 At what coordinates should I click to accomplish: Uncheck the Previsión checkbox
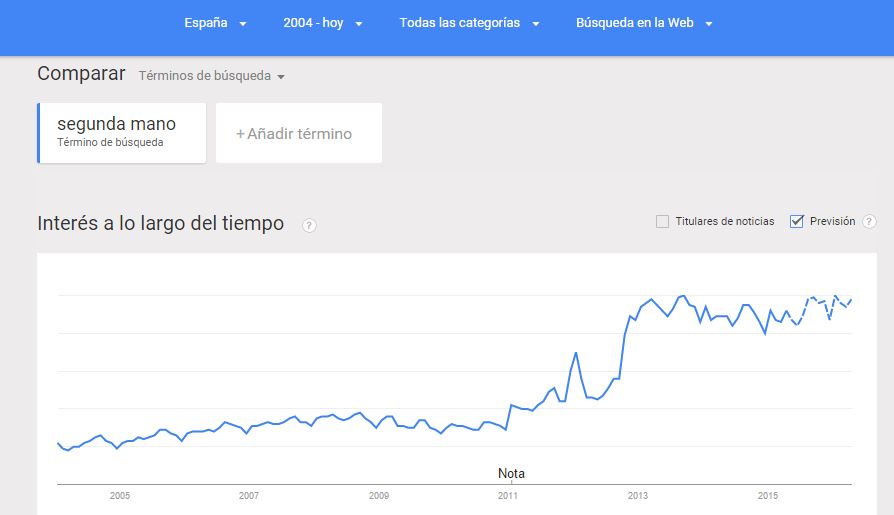(797, 221)
